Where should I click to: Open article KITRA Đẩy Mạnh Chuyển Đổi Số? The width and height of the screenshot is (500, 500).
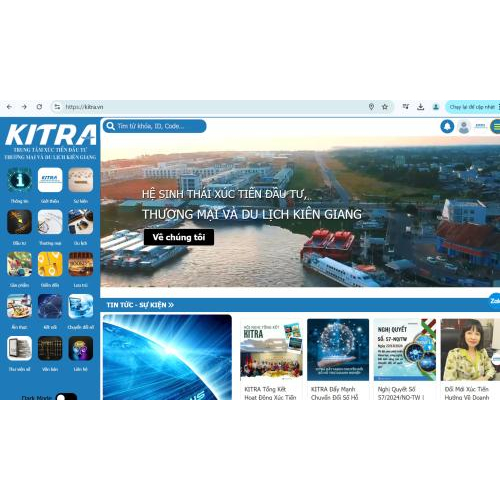334,393
